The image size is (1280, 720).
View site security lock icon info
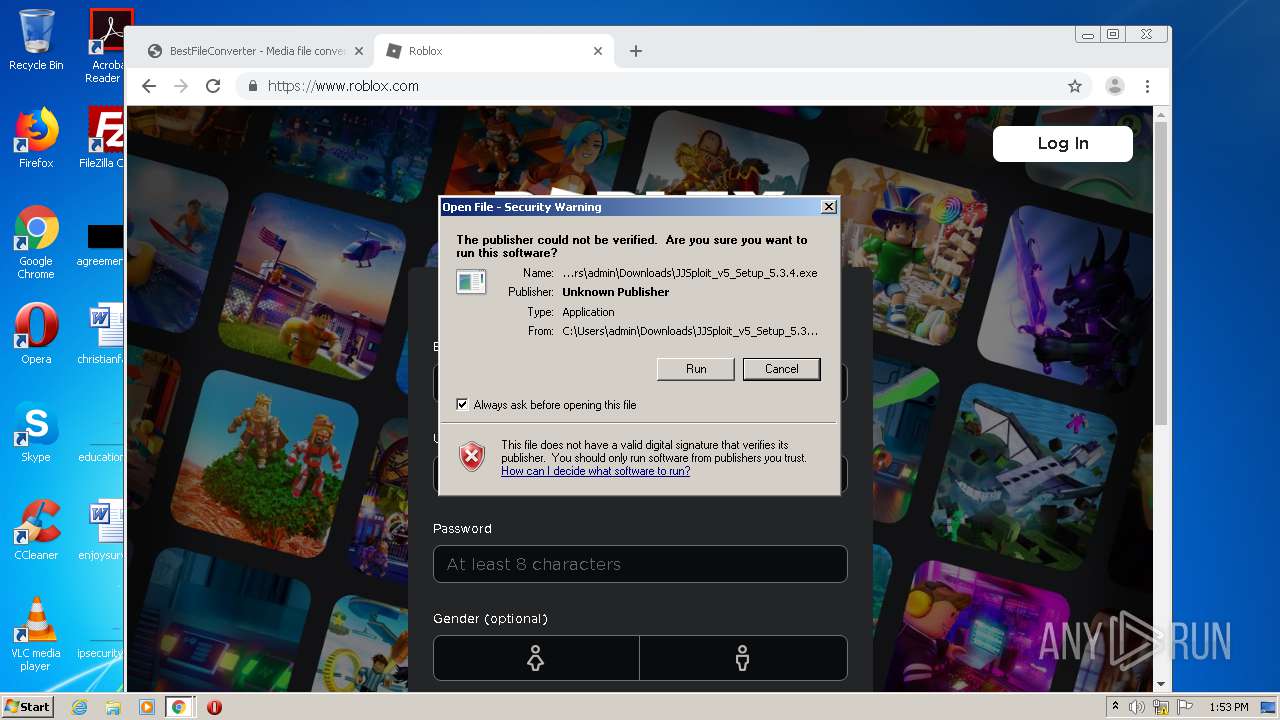click(253, 86)
